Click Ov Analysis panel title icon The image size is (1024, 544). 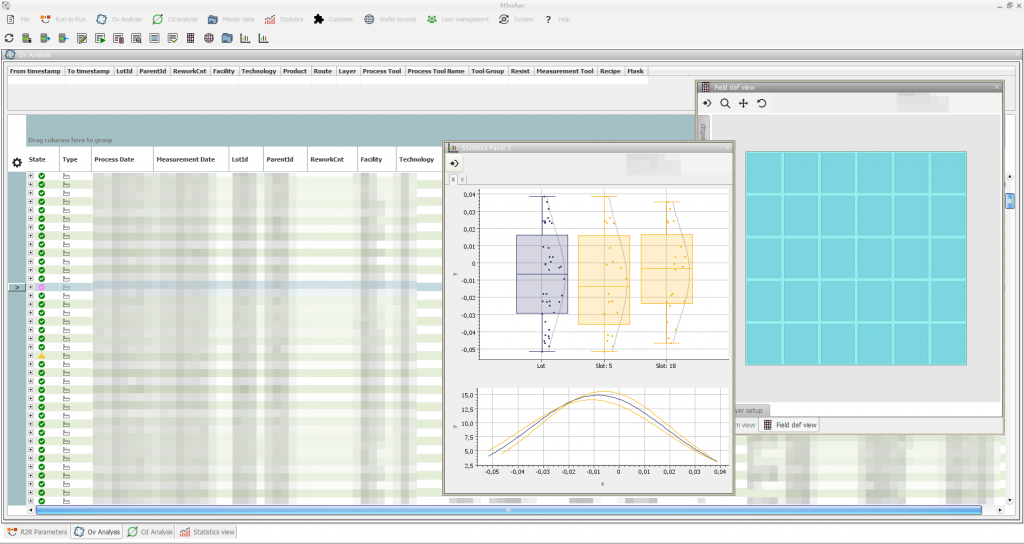point(11,55)
